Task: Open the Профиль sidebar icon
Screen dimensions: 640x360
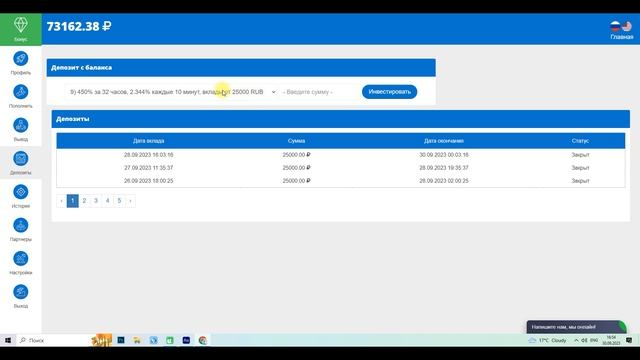Action: tap(21, 58)
